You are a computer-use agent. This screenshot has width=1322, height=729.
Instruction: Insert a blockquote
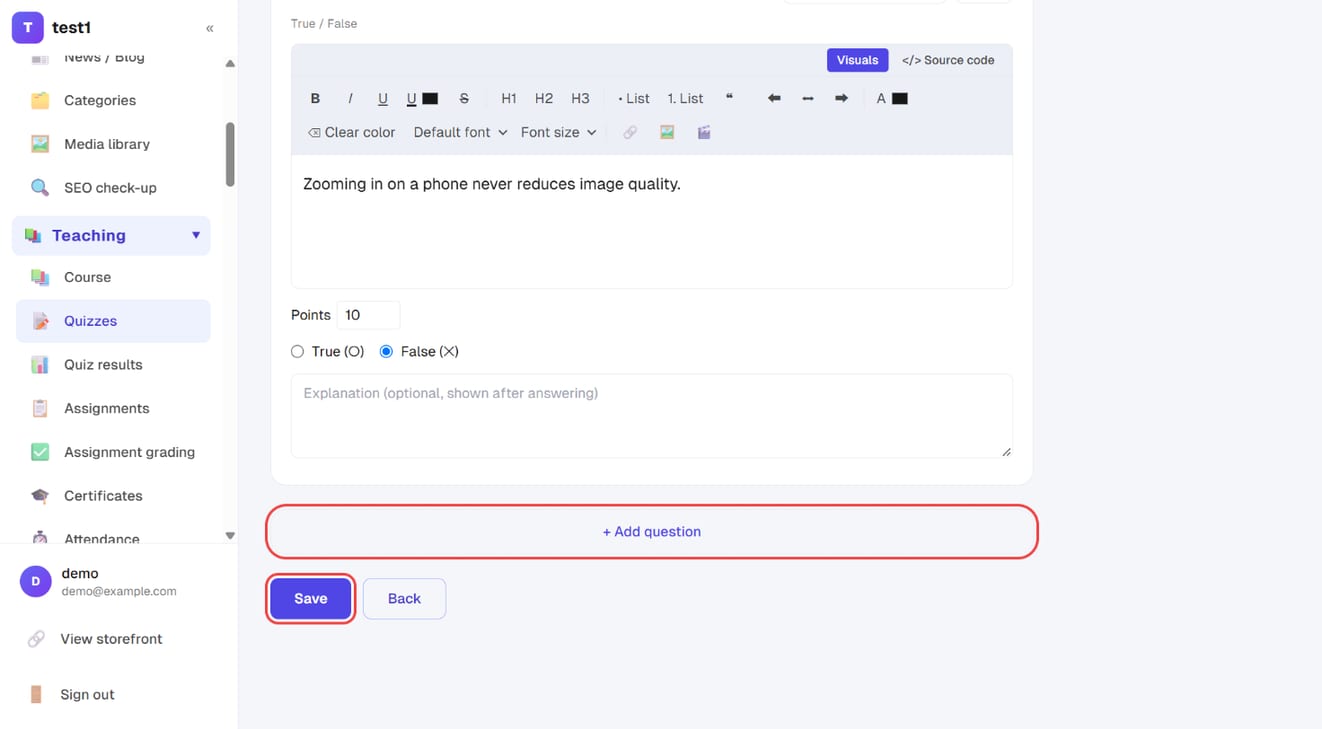point(729,98)
